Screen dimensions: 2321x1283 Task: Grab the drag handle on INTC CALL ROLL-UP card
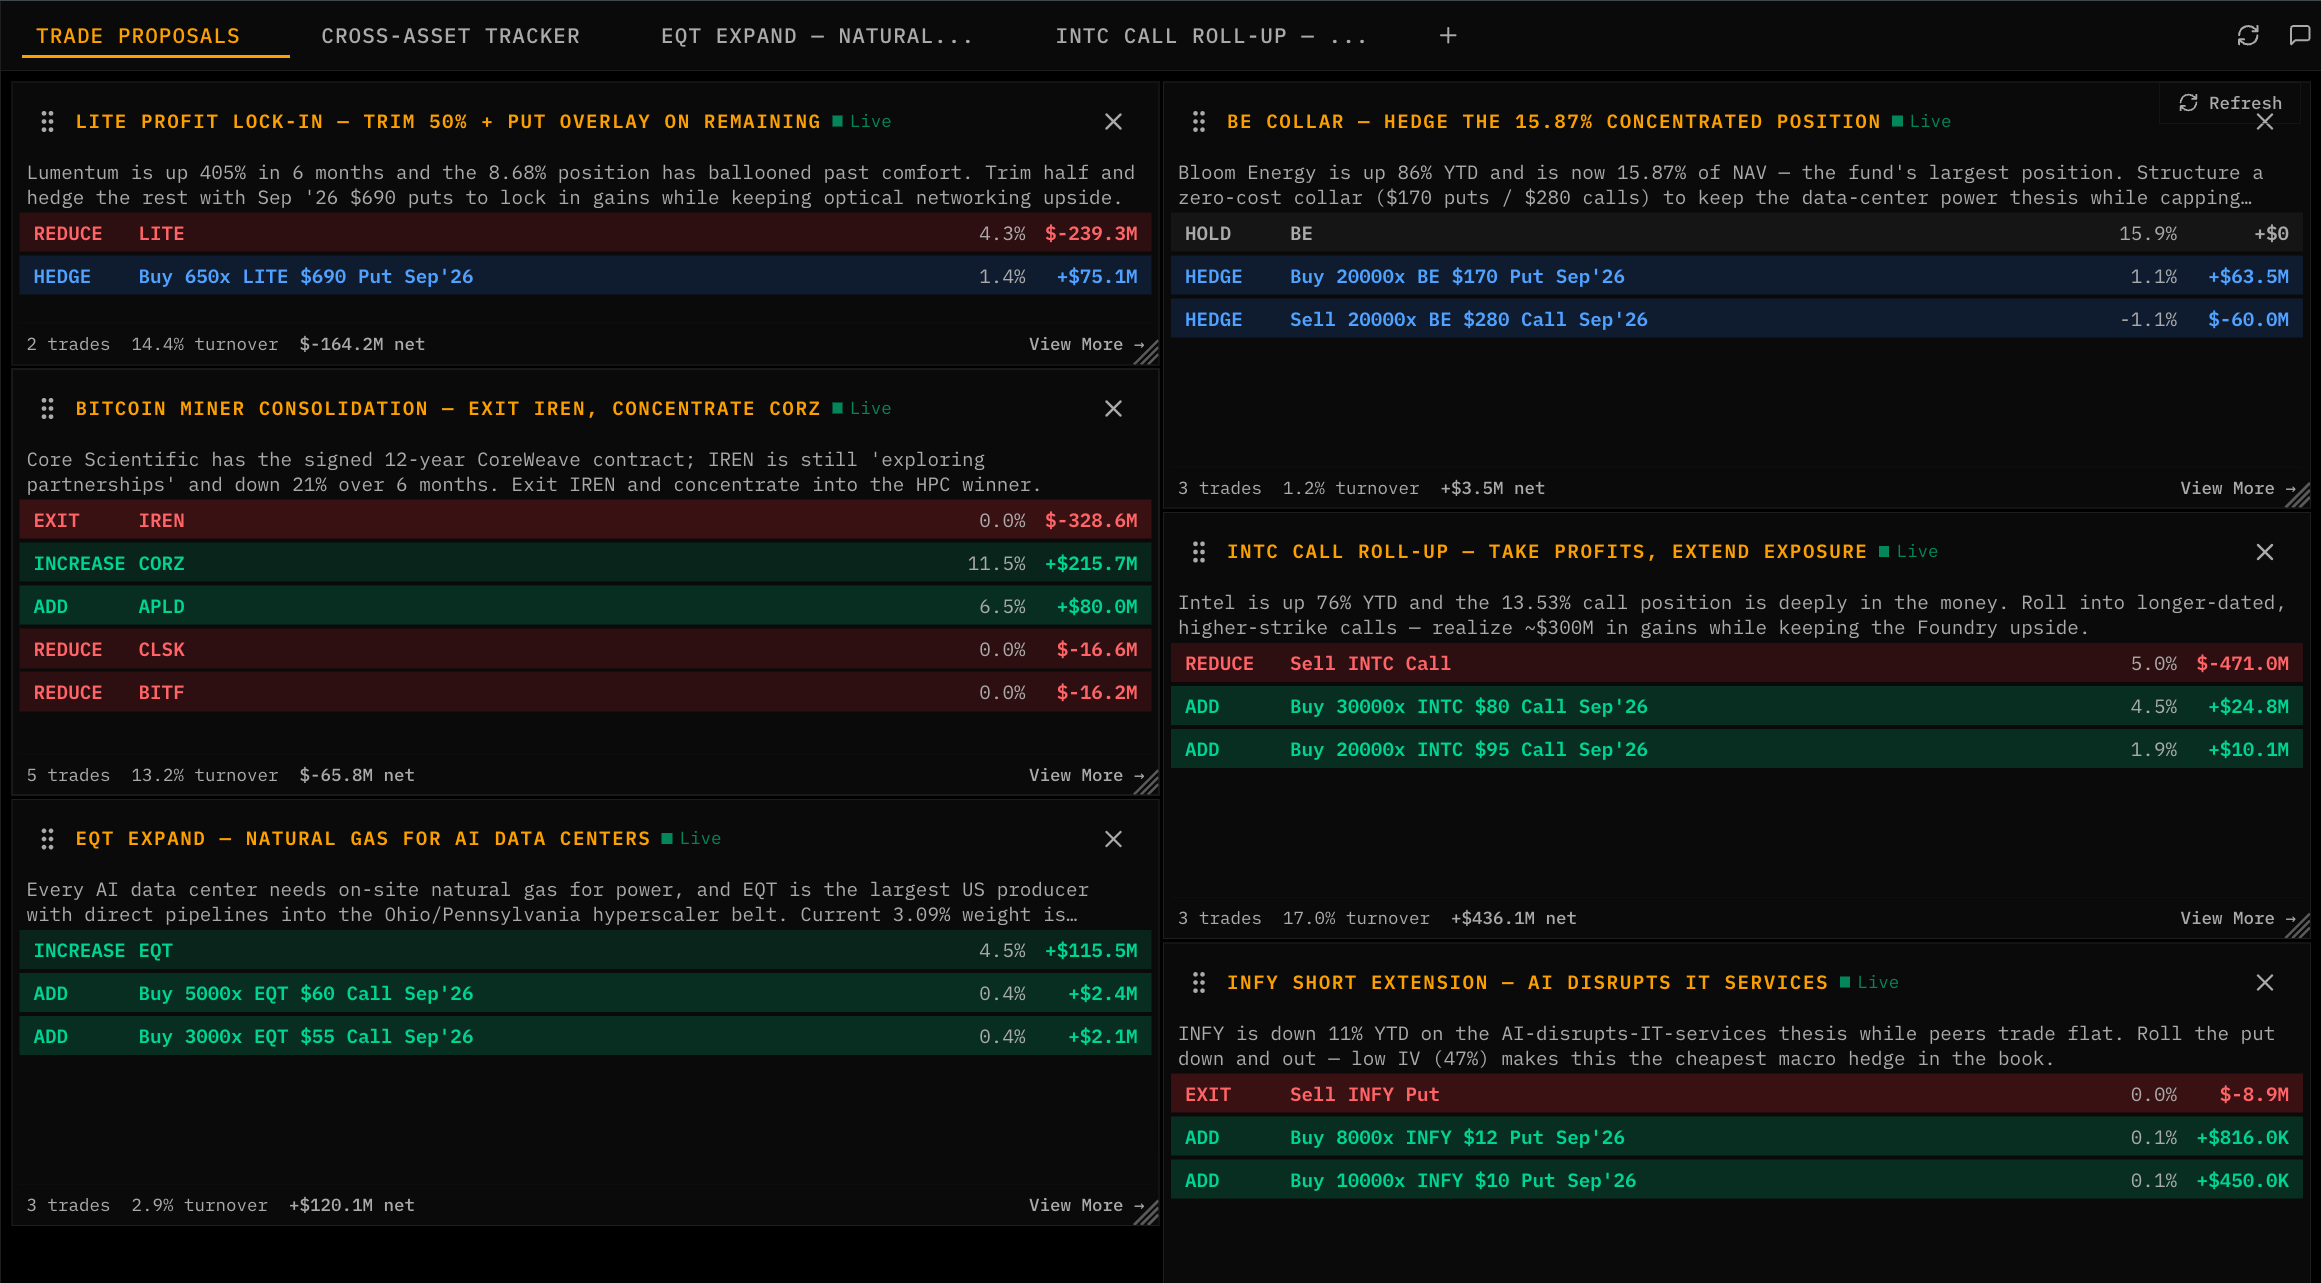click(1199, 551)
